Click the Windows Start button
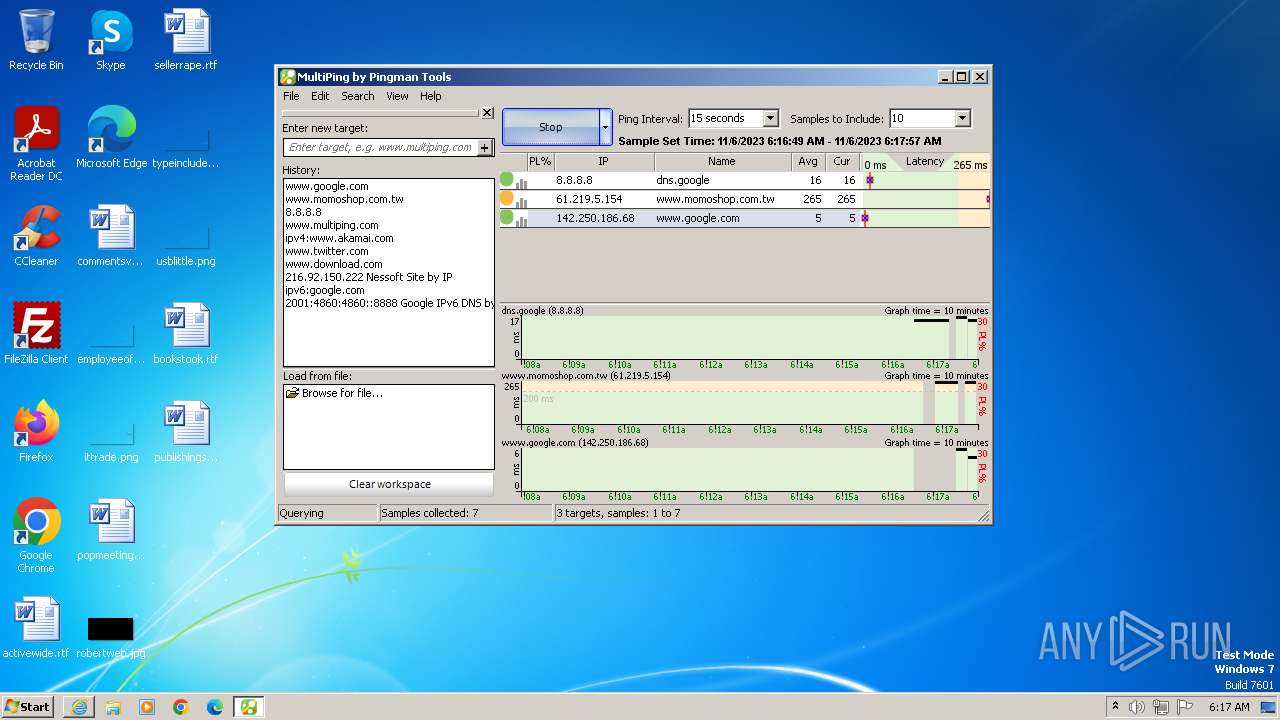 [x=28, y=706]
